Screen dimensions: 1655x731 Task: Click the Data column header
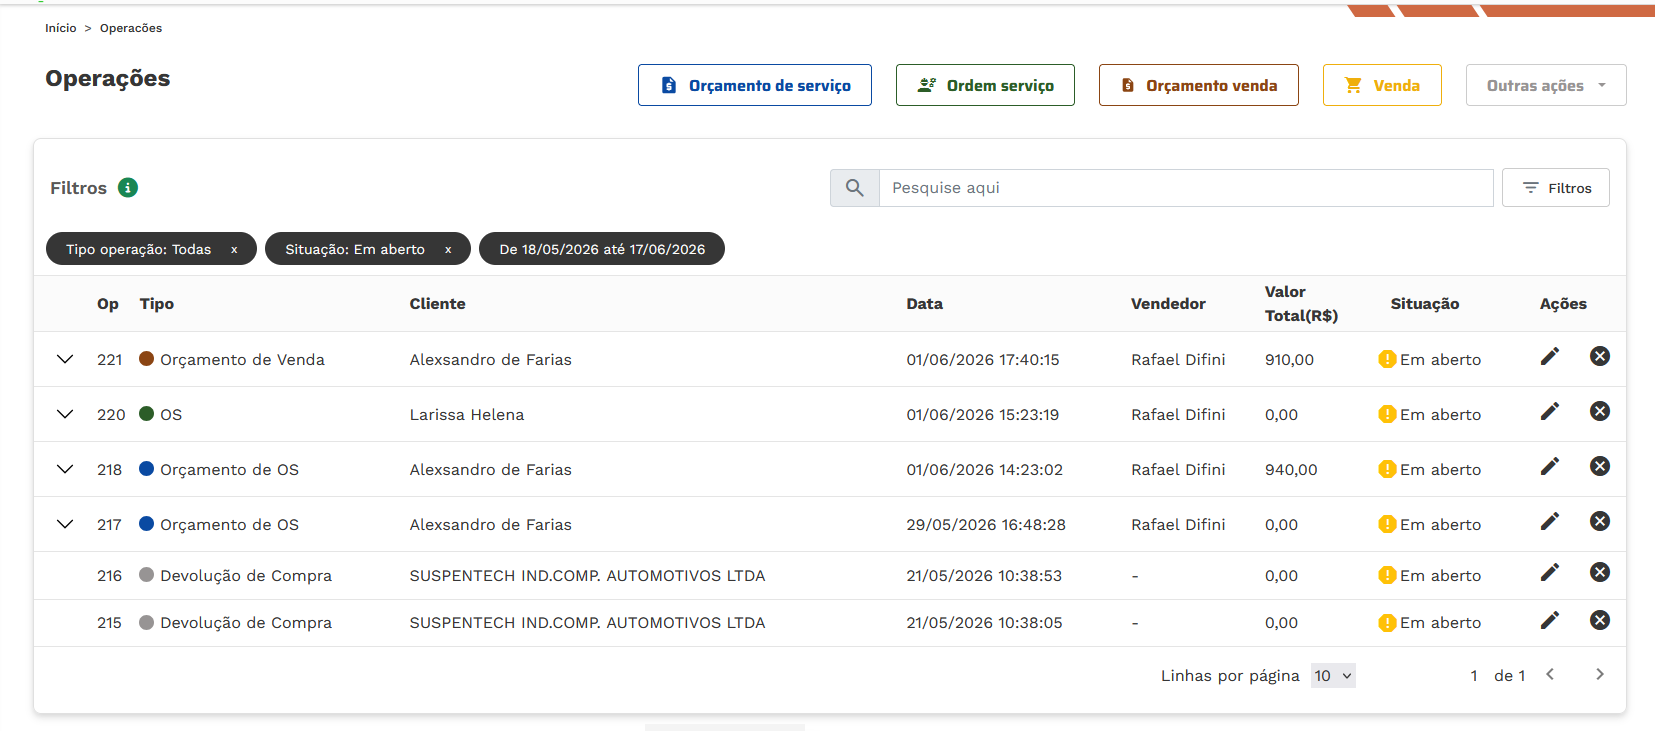point(925,304)
